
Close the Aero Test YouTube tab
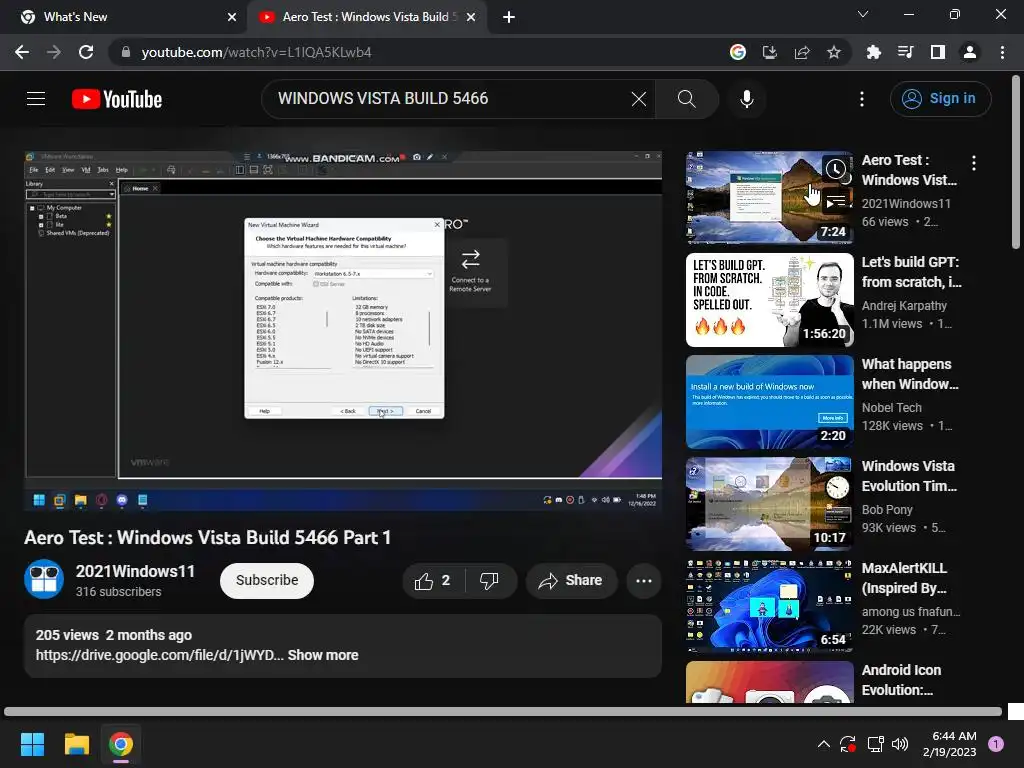coord(471,17)
